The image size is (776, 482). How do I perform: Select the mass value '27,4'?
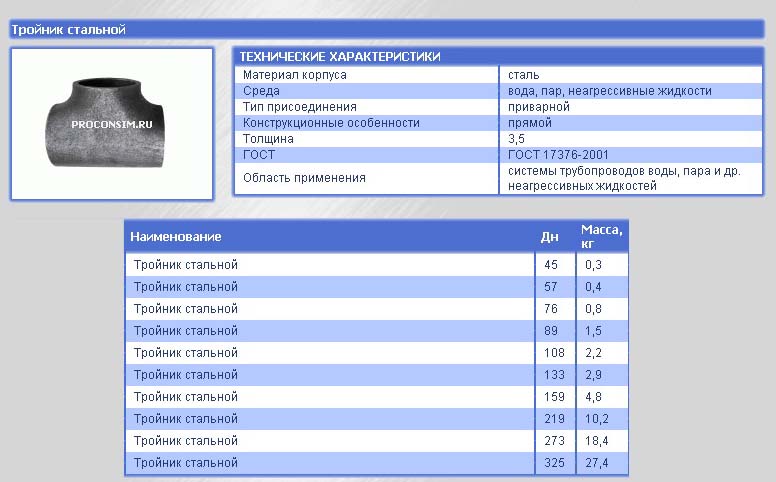click(597, 463)
